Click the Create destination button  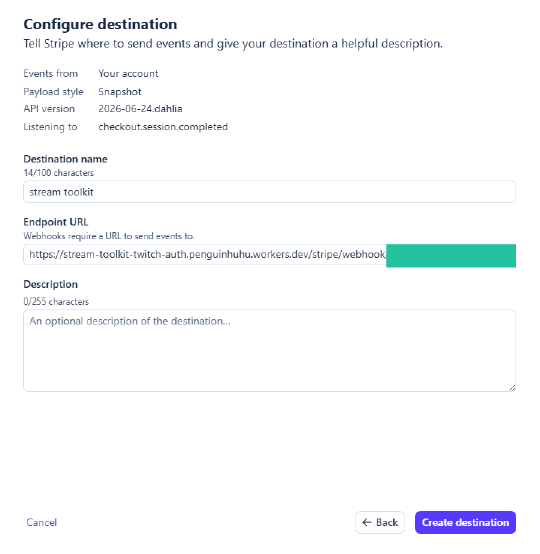[x=465, y=522]
